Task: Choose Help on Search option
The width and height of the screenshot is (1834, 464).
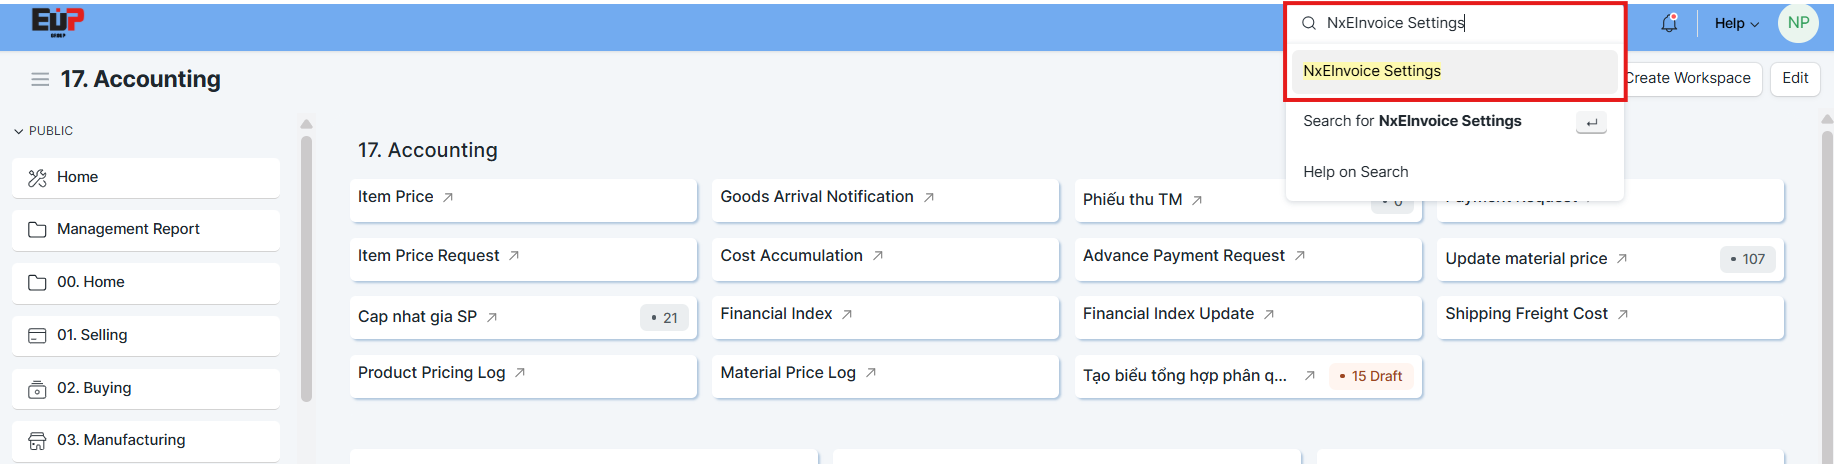Action: (x=1355, y=172)
